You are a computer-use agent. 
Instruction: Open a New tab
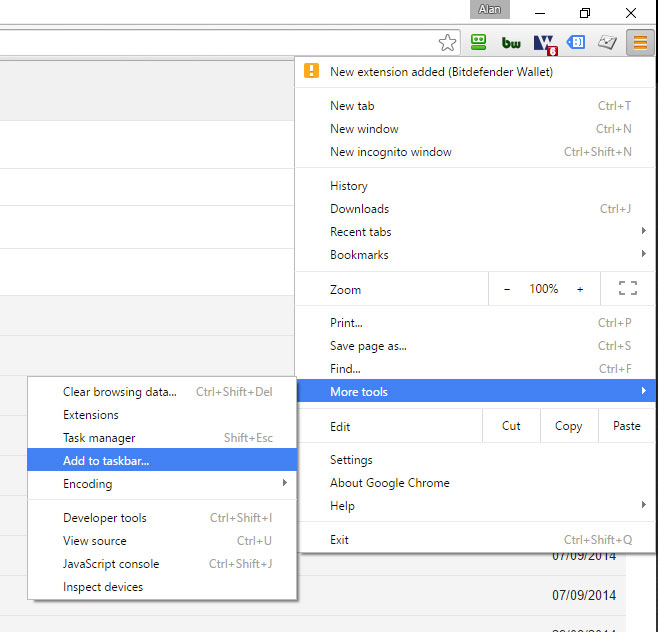(x=475, y=106)
